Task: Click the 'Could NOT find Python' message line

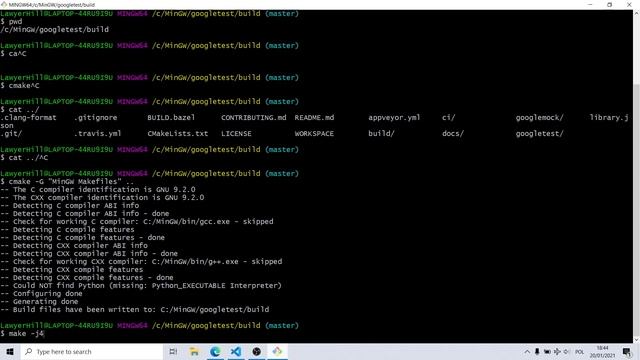Action: 141,285
